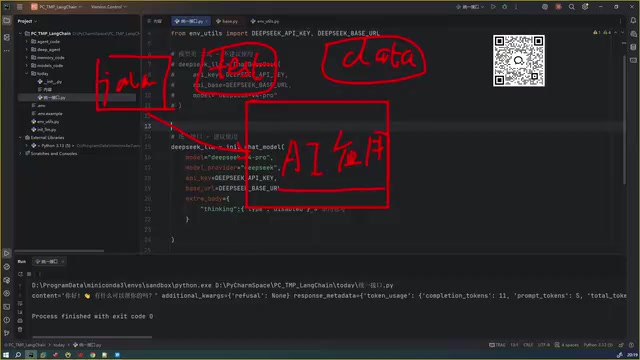
Task: Run the current configuration with play icon
Action: coord(493,7)
